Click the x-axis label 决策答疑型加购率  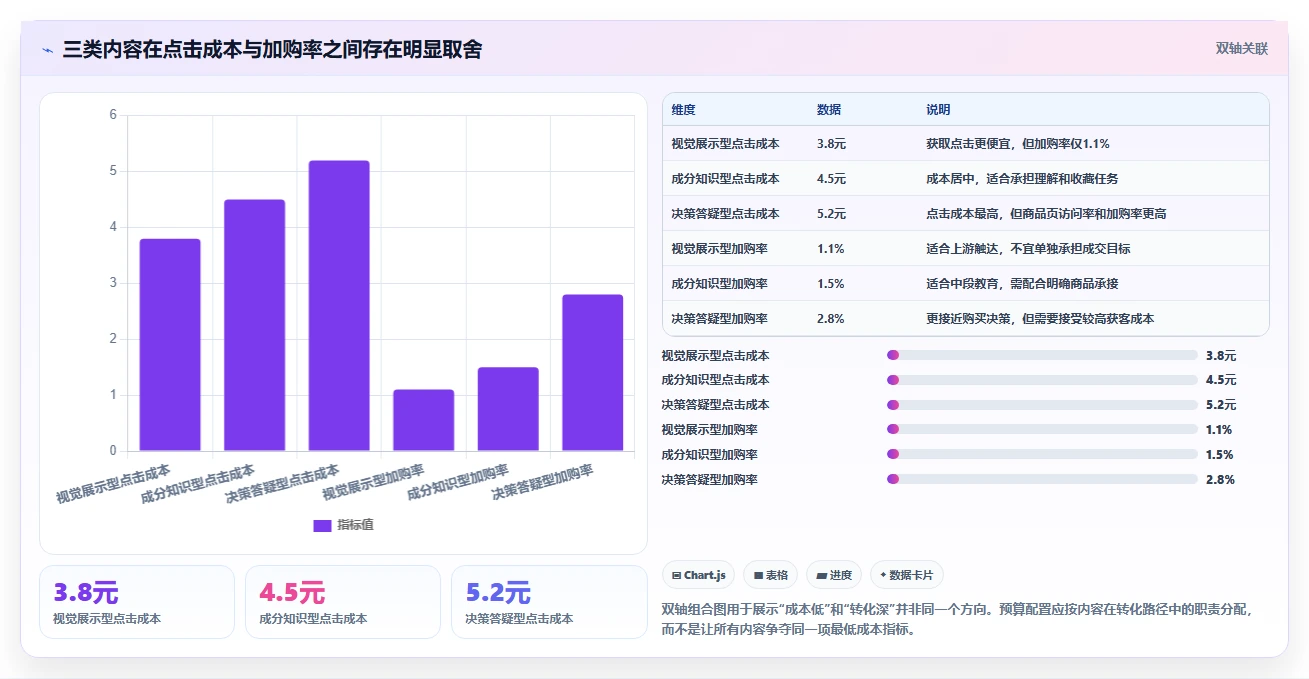[543, 482]
